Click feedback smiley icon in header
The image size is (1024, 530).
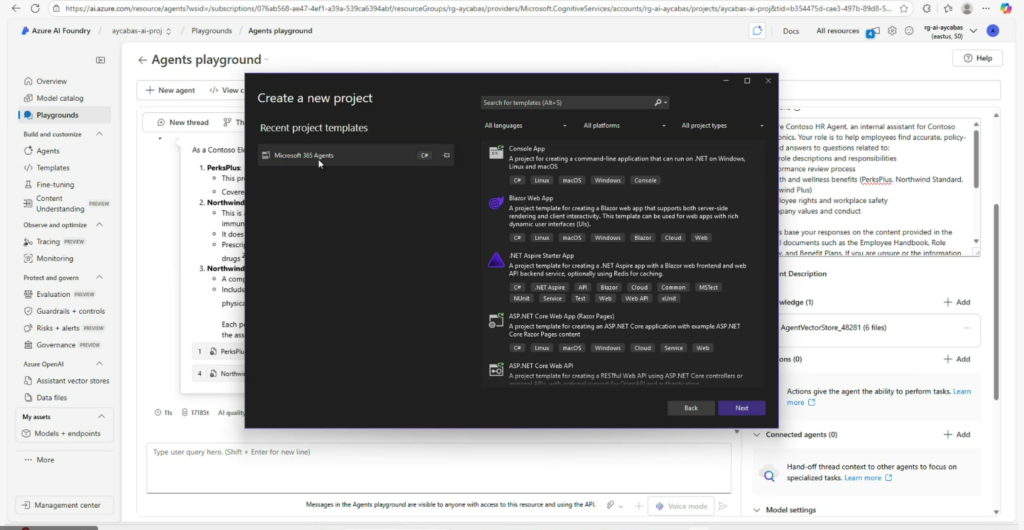coord(908,31)
